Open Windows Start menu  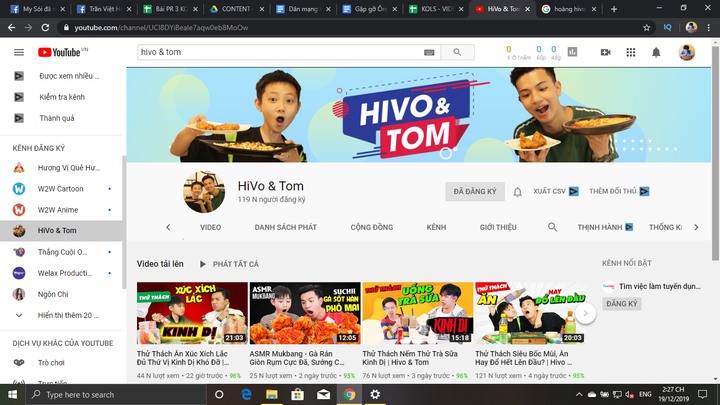click(12, 395)
